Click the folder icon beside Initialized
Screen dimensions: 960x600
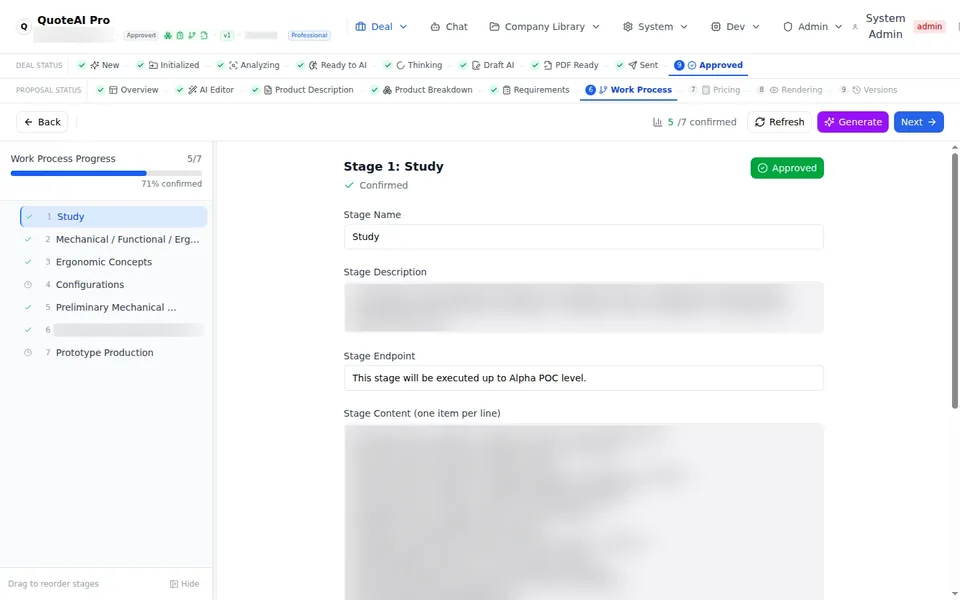tap(153, 65)
